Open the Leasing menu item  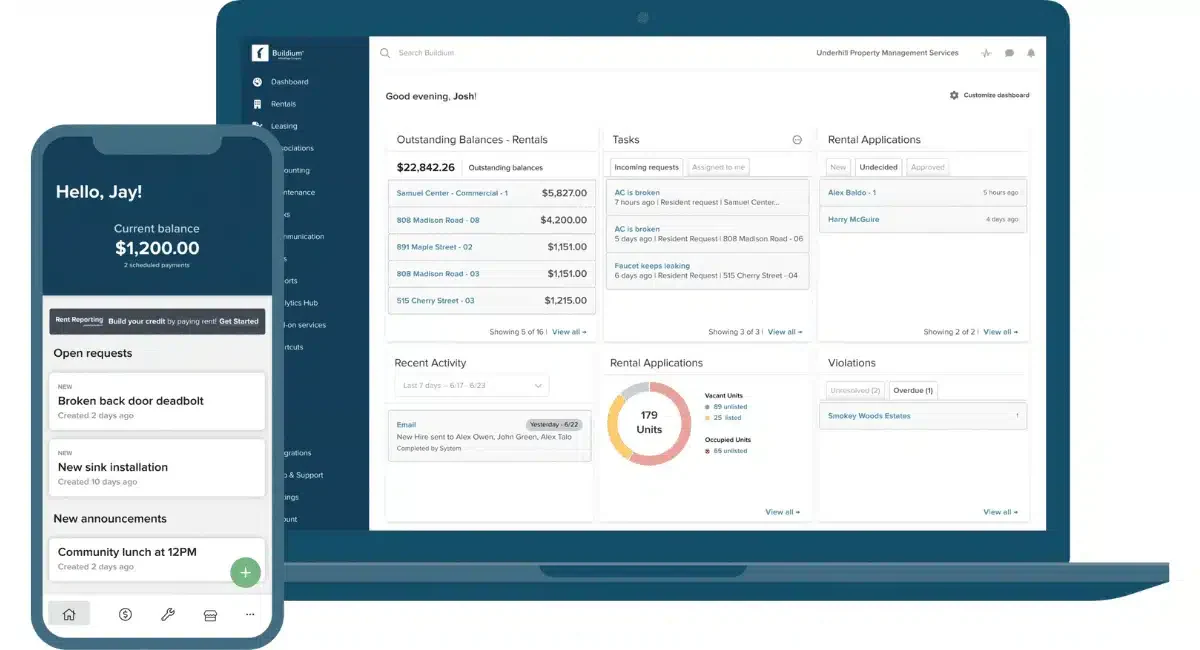(284, 126)
